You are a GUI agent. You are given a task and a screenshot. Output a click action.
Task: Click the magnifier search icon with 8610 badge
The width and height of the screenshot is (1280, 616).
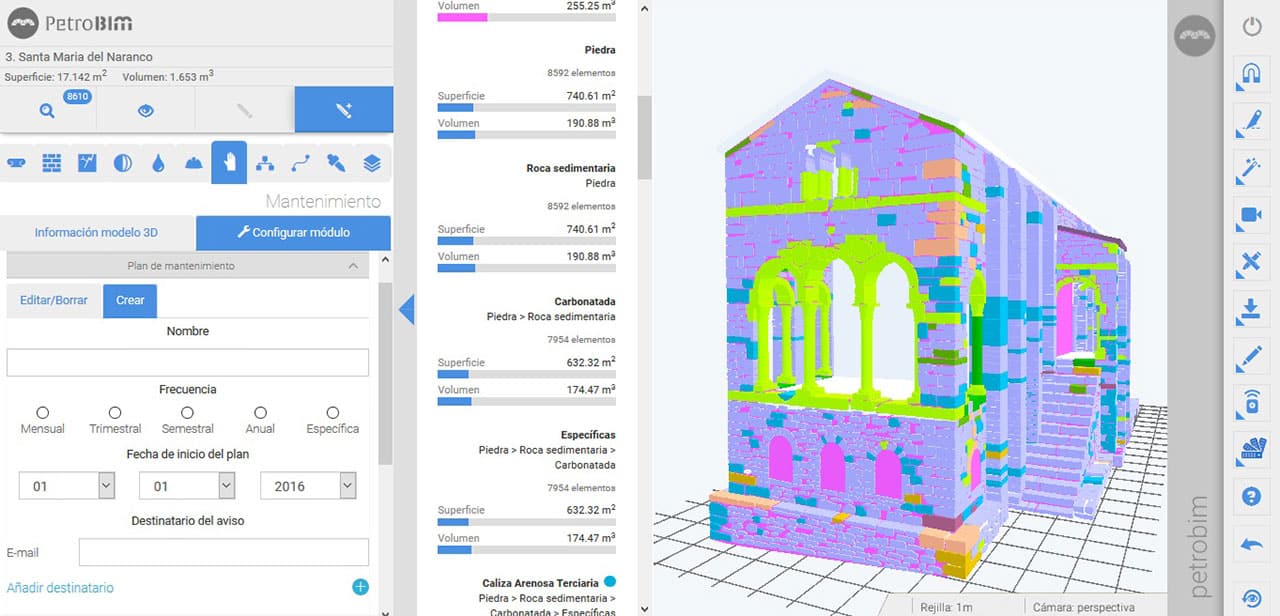click(47, 111)
